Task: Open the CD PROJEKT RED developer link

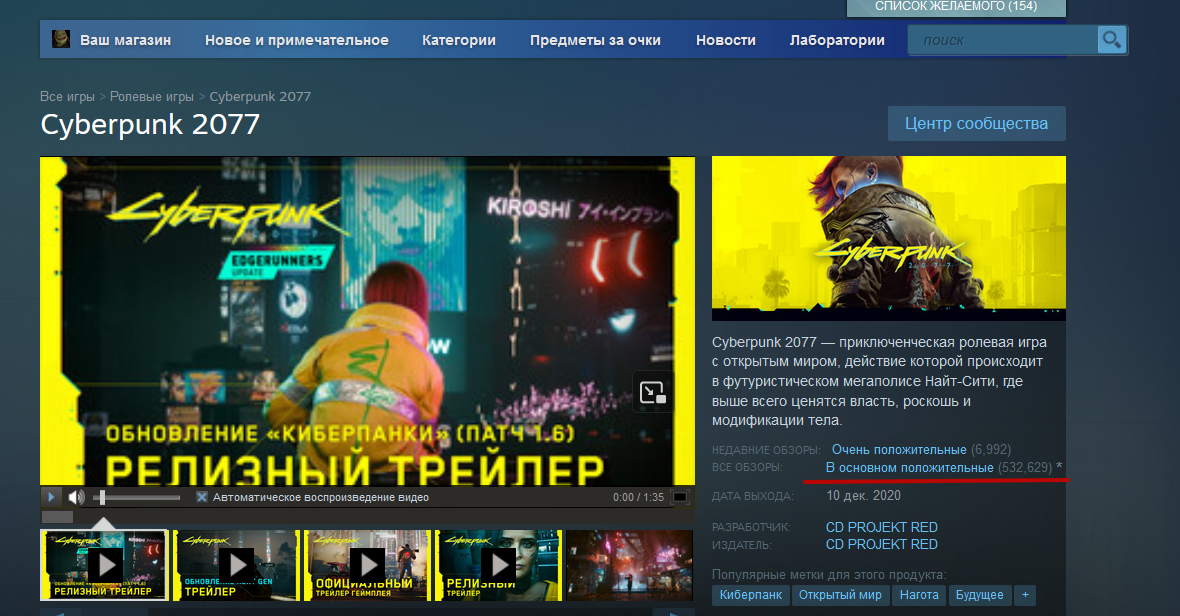Action: [x=881, y=526]
